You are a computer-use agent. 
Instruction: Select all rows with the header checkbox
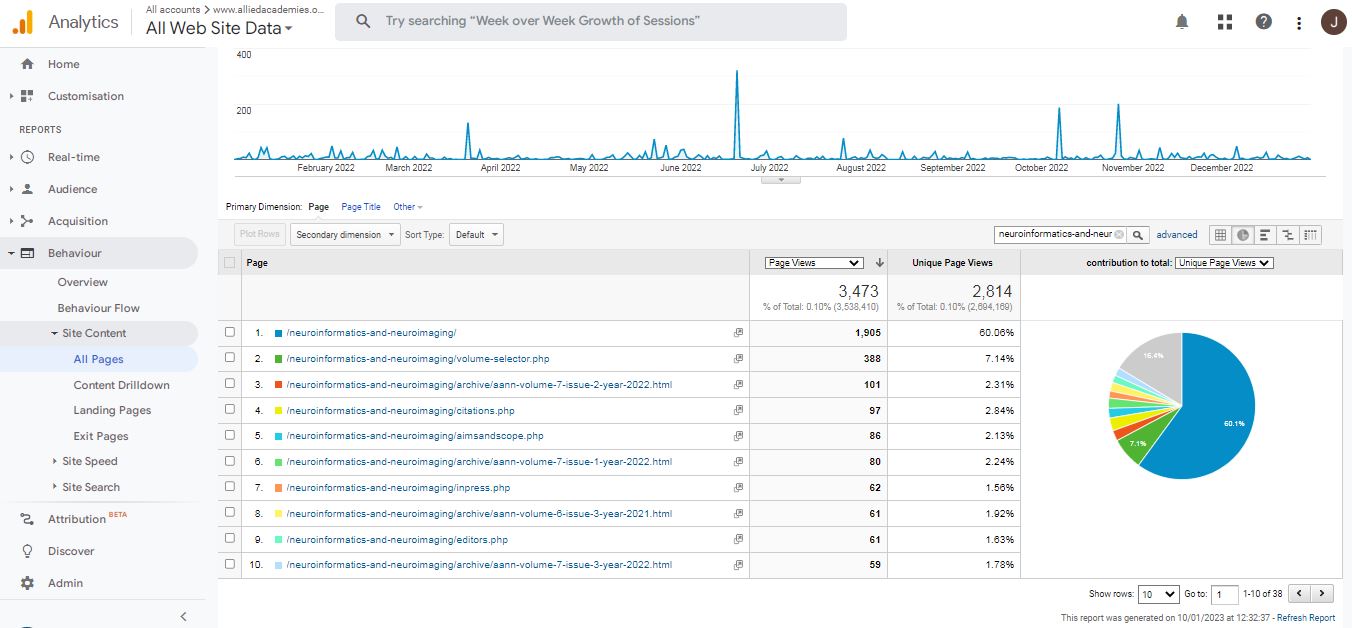point(230,263)
